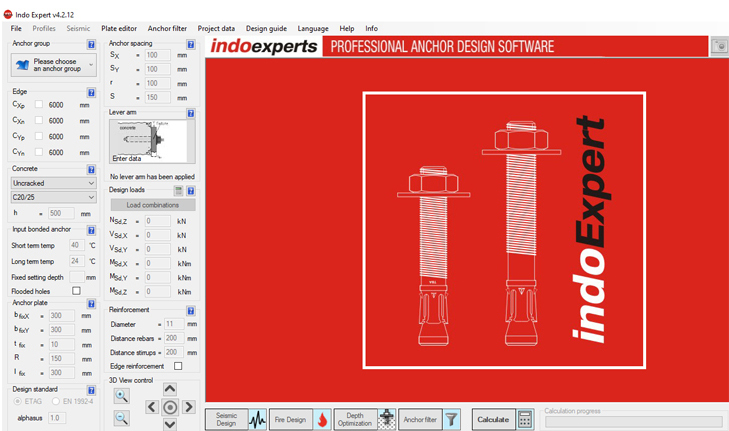Toggle the CYp edge checkbox
The image size is (729, 431).
(x=39, y=136)
